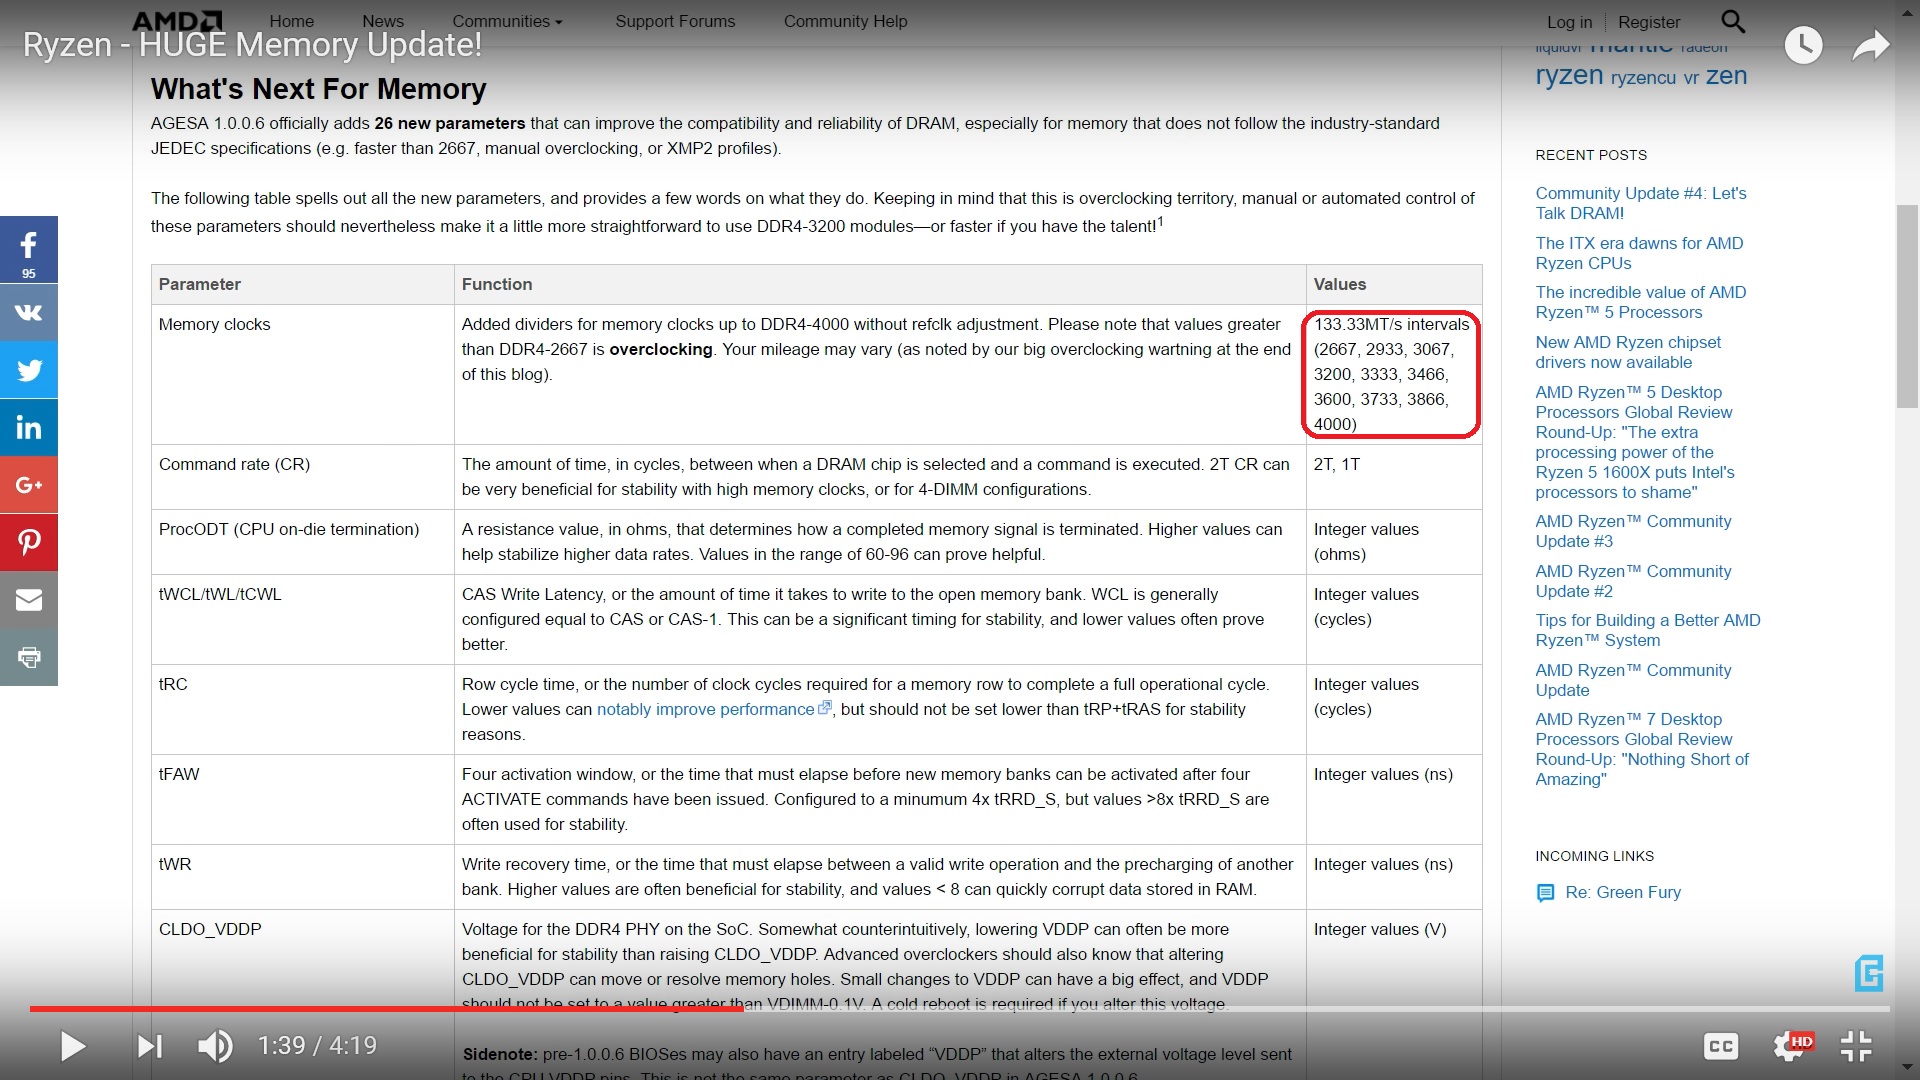Screen dimensions: 1920x1080
Task: Click the 'tFAW' parameter cell
Action: point(303,799)
